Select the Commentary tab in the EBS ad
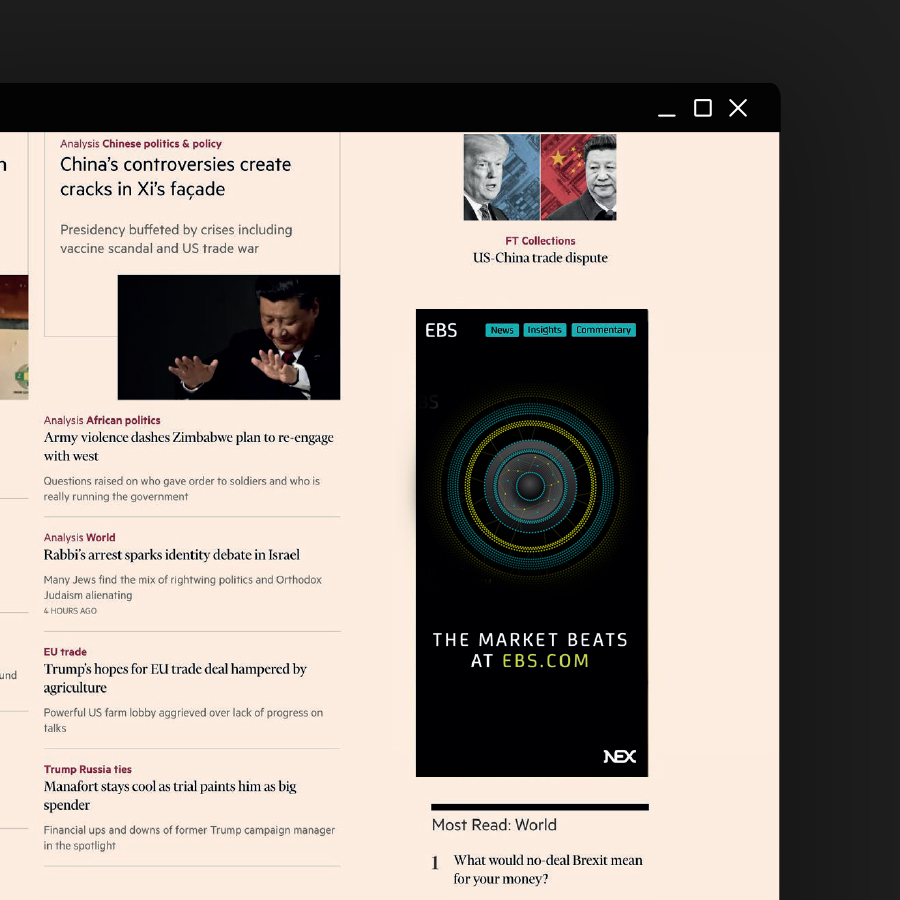 tap(603, 329)
